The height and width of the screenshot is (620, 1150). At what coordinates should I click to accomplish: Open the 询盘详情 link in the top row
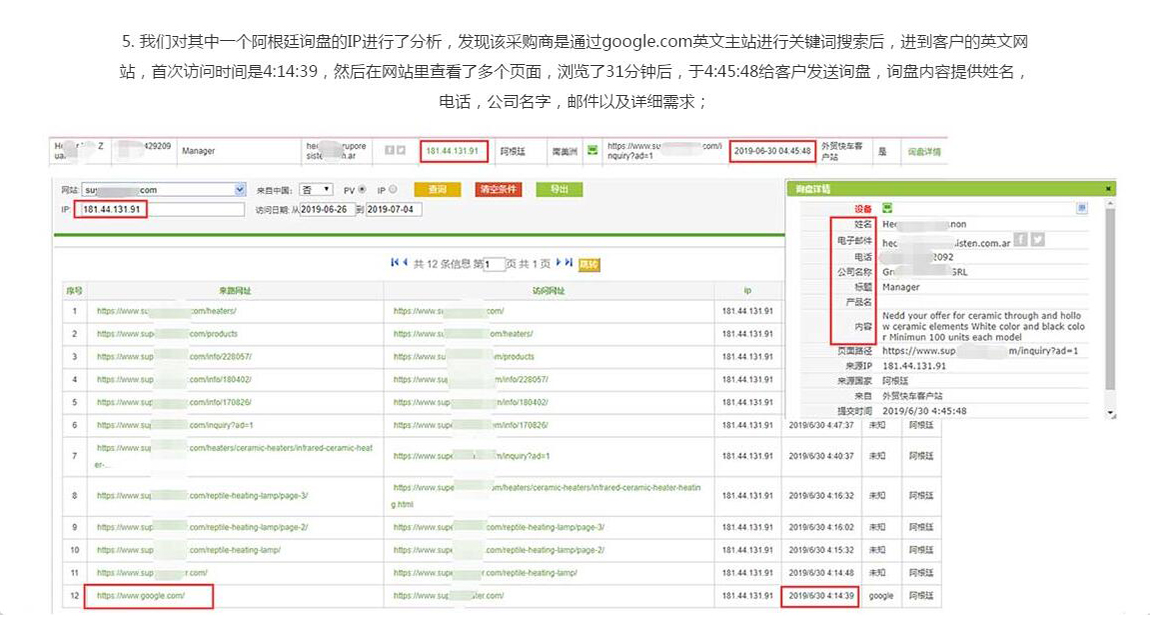(923, 151)
